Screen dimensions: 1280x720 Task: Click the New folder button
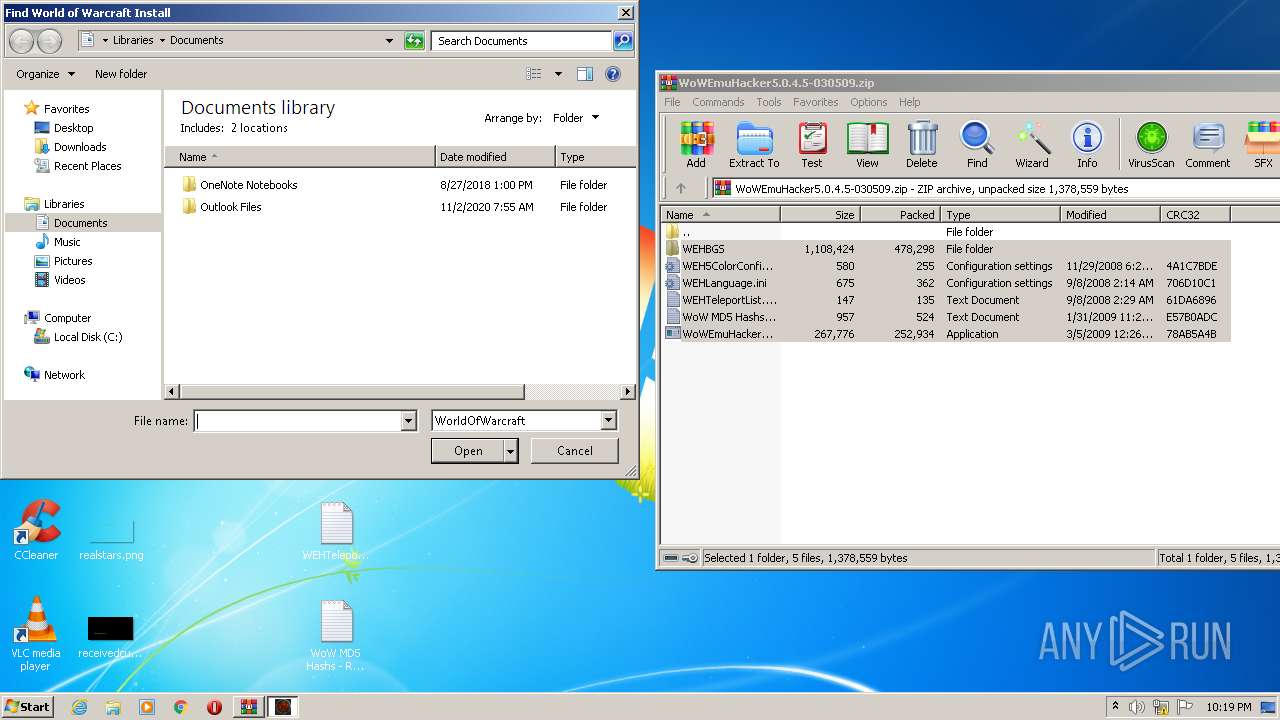[x=121, y=74]
